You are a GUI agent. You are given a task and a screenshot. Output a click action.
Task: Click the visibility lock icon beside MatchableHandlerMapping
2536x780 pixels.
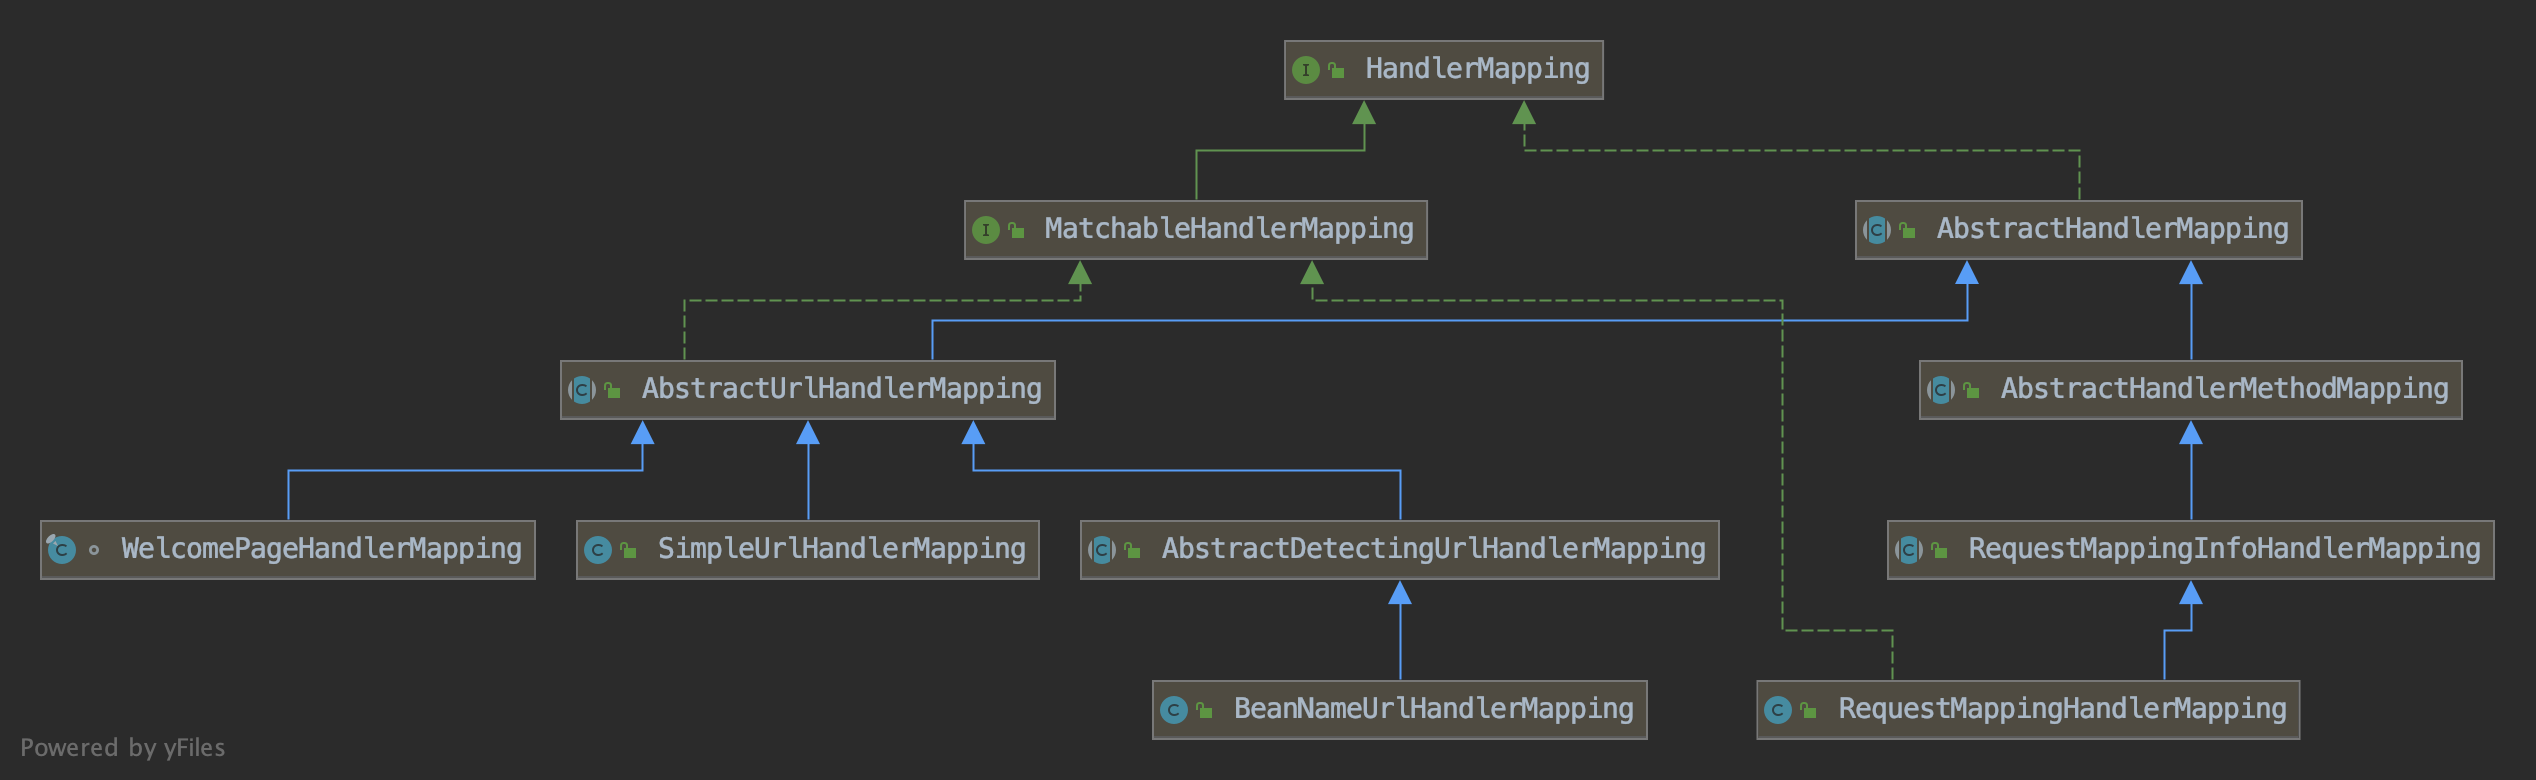coord(1016,230)
